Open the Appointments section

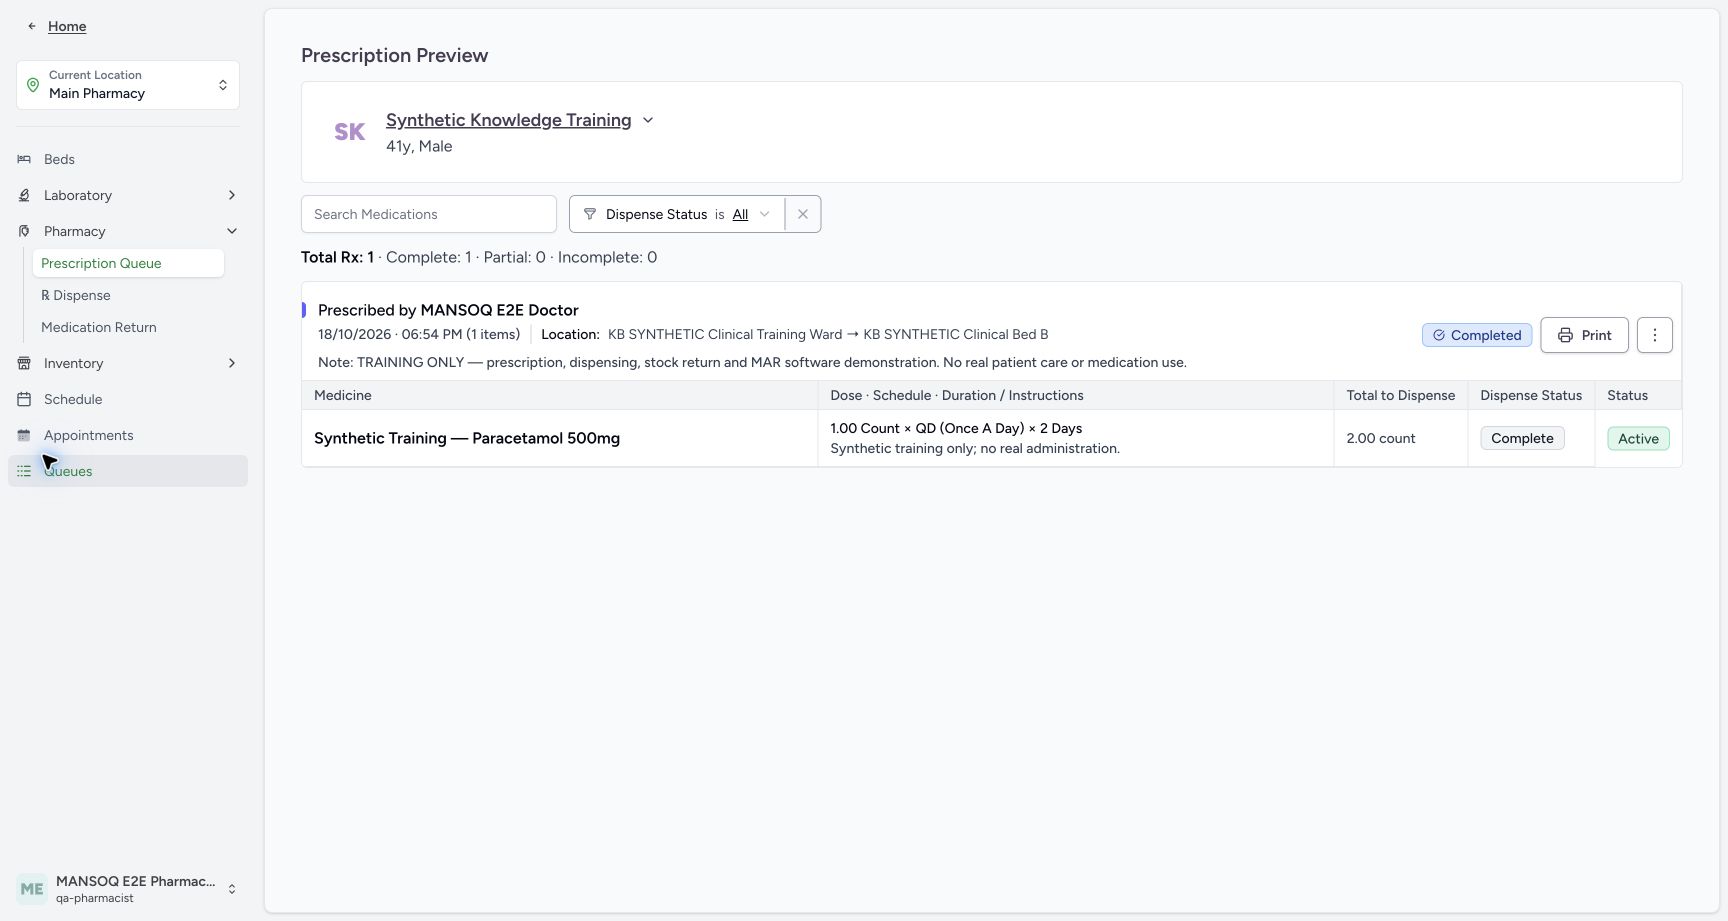128,435
